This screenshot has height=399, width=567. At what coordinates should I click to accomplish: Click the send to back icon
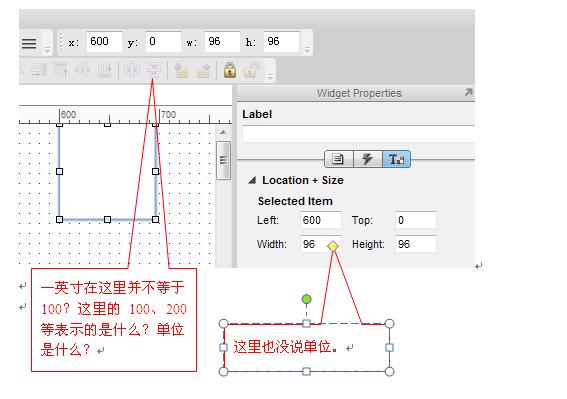[203, 70]
